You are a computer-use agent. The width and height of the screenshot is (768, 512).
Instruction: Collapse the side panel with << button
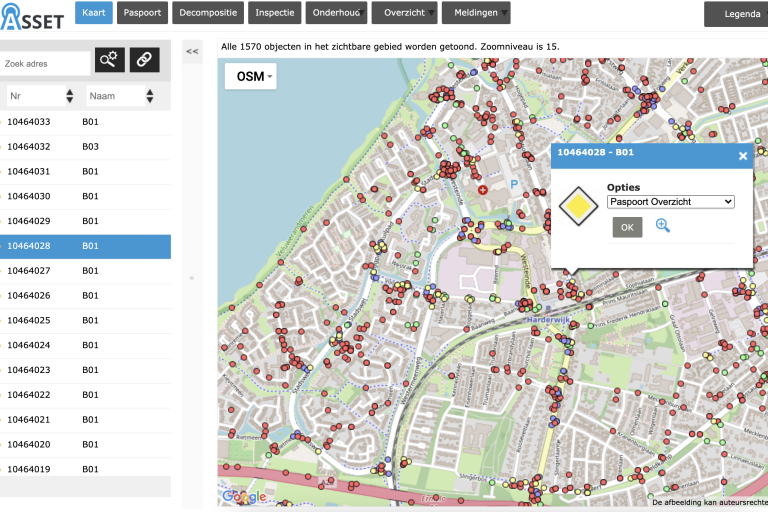[192, 51]
